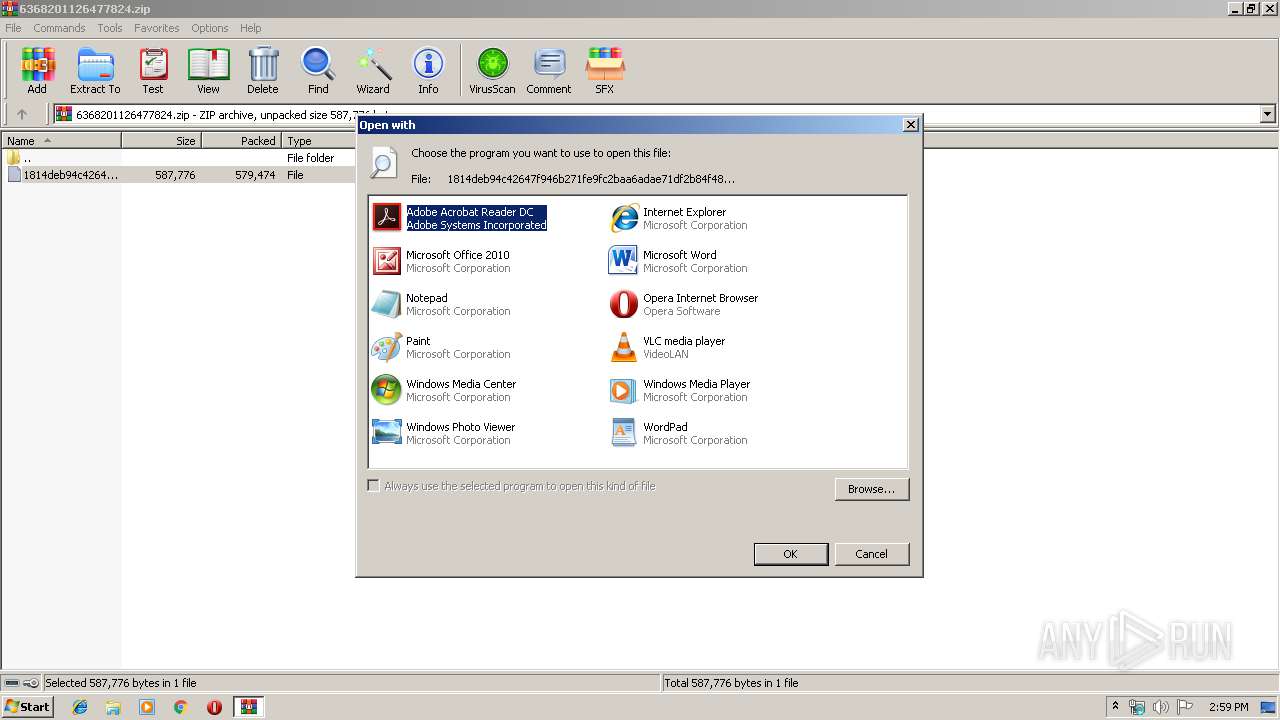Open the Comment toolbar icon
Image resolution: width=1280 pixels, height=720 pixels.
tap(549, 70)
